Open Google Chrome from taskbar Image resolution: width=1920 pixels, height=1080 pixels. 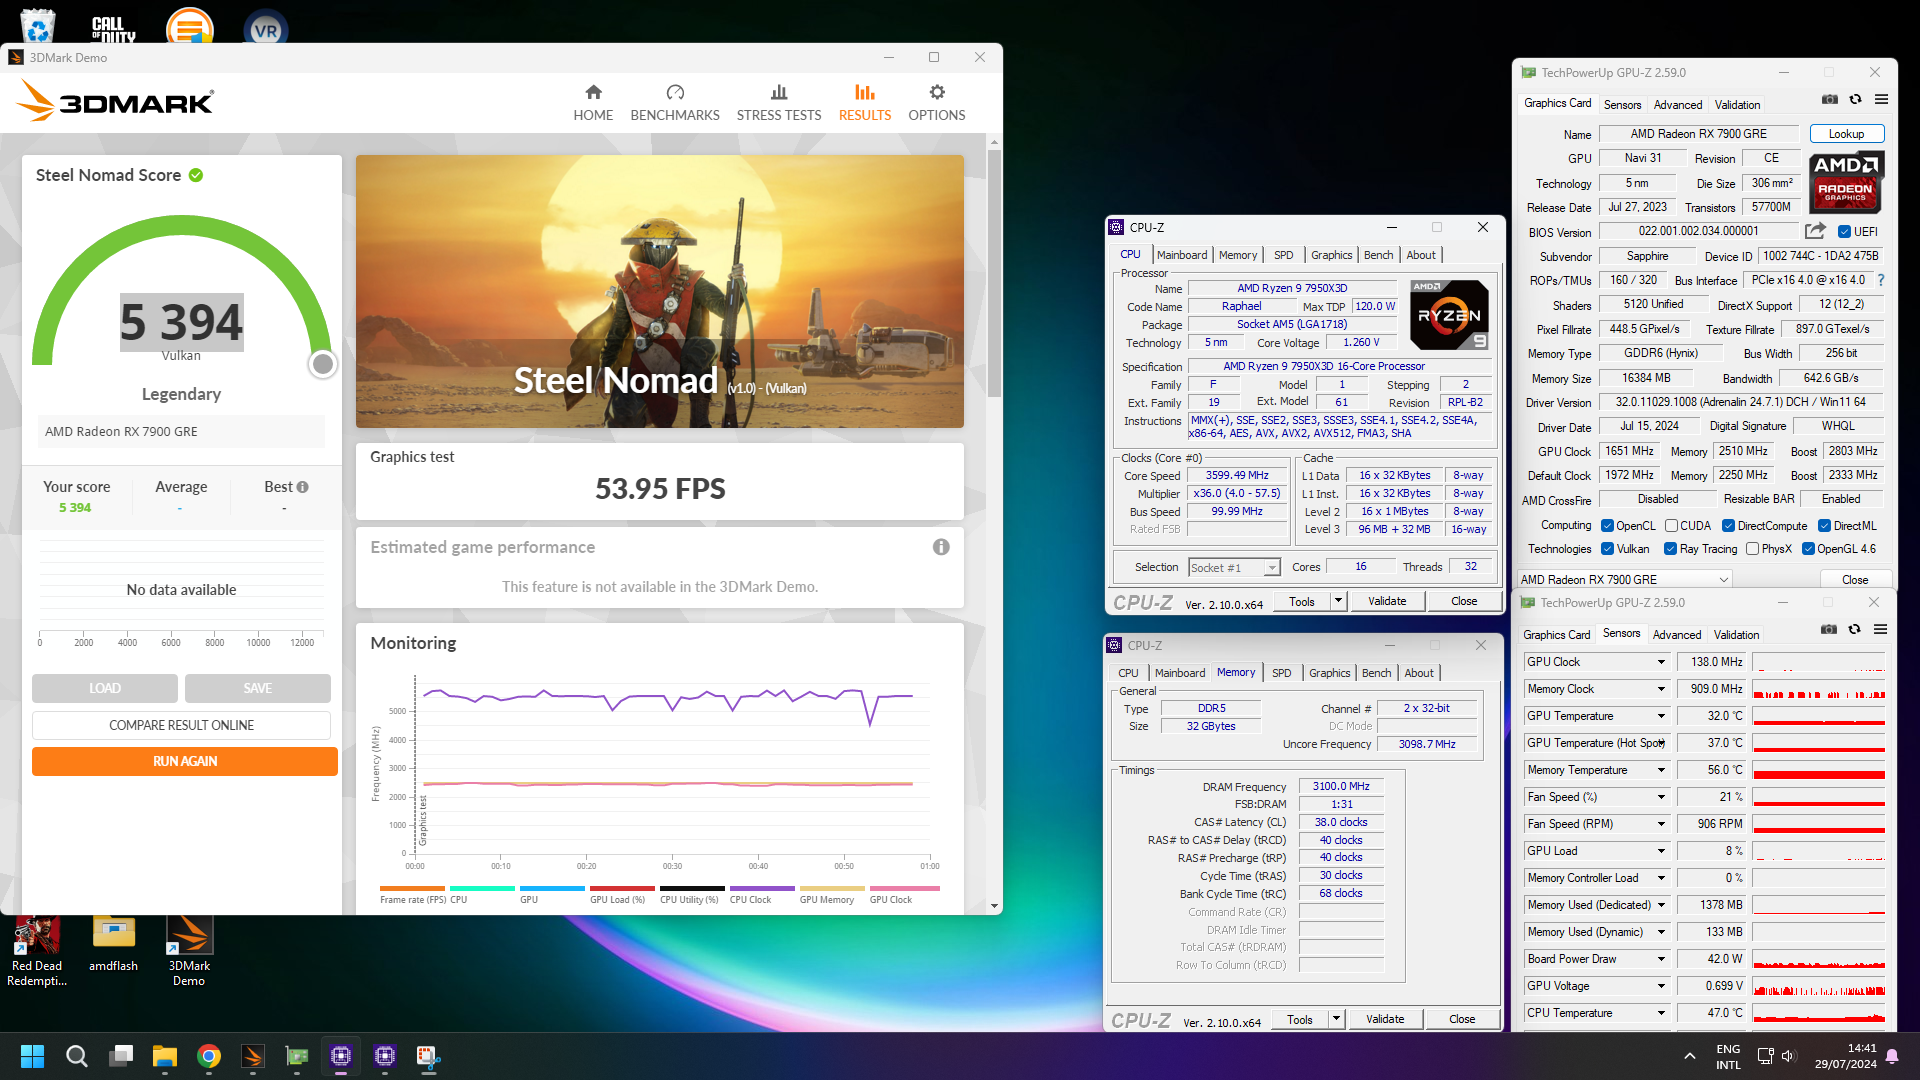[x=209, y=1056]
